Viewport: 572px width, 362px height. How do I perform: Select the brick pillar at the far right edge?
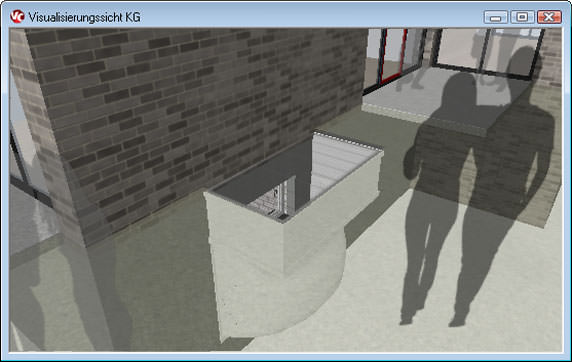552,58
